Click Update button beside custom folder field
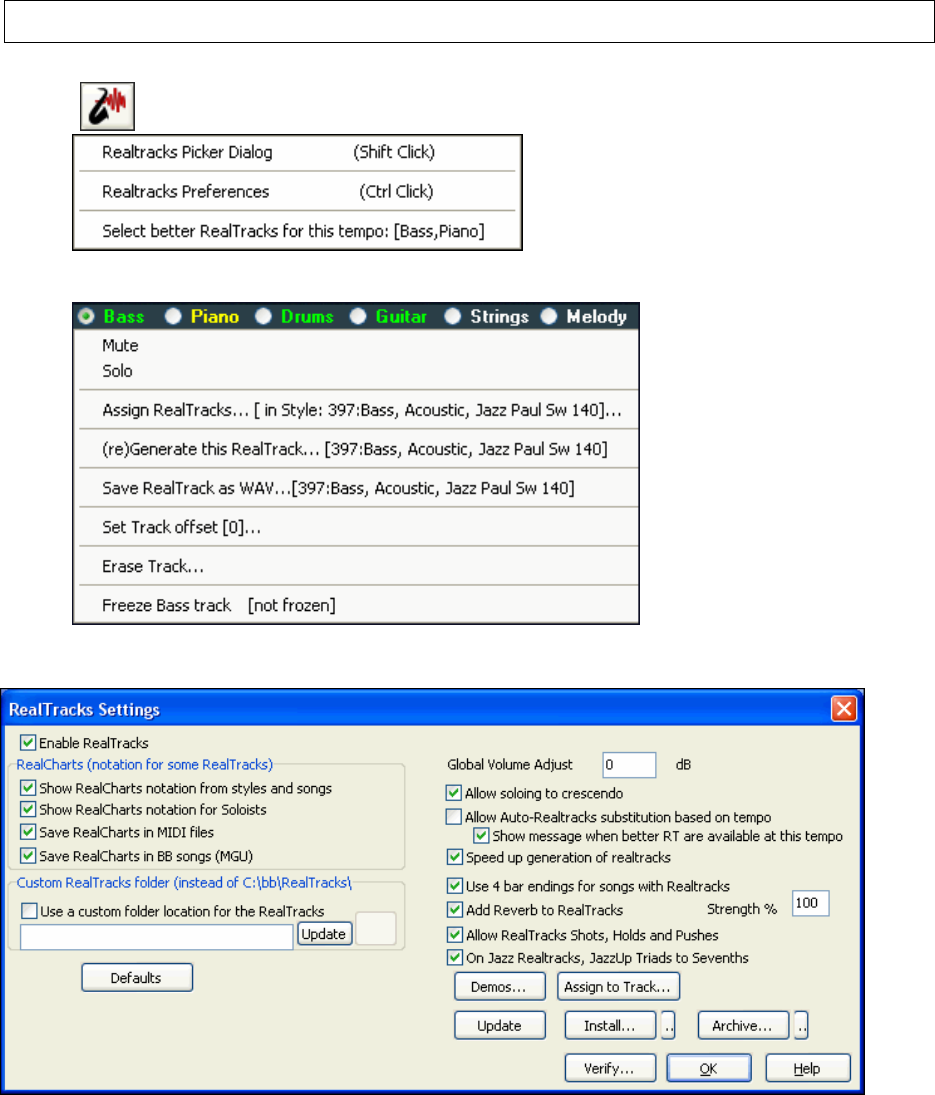This screenshot has height=1095, width=935. coord(325,934)
